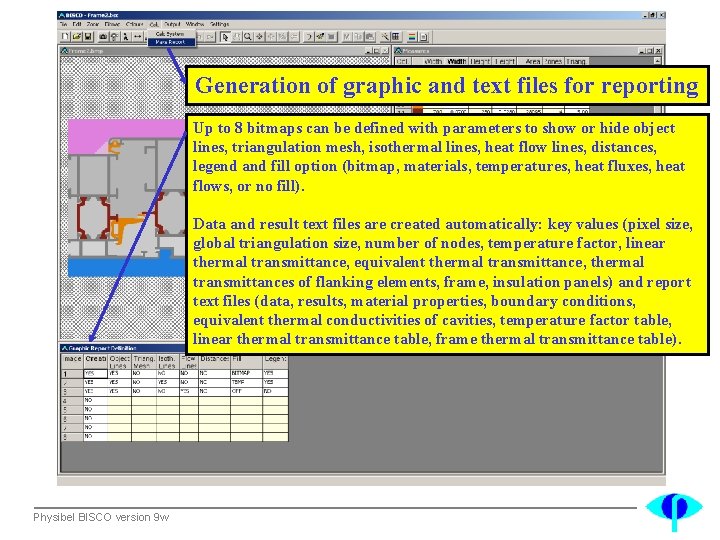The width and height of the screenshot is (720, 540).
Task: Click the curved arc toolbar icon
Action: (x=309, y=37)
